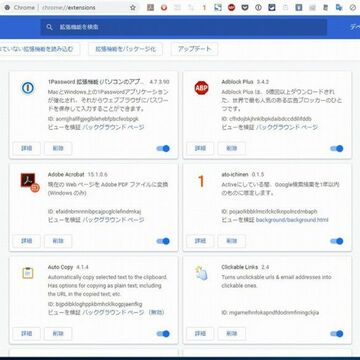Screen dimensions: 360x360
Task: Disable the Auto Copy extension toggle
Action: tap(163, 334)
